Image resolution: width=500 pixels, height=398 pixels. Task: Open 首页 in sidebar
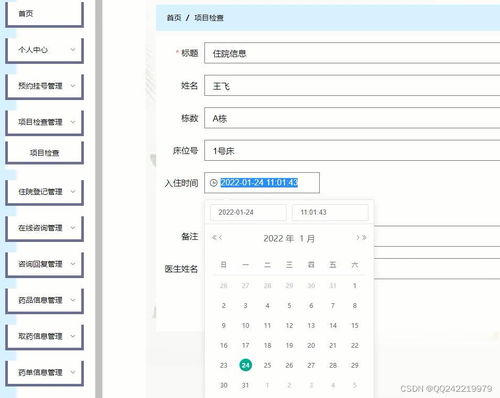coord(44,14)
